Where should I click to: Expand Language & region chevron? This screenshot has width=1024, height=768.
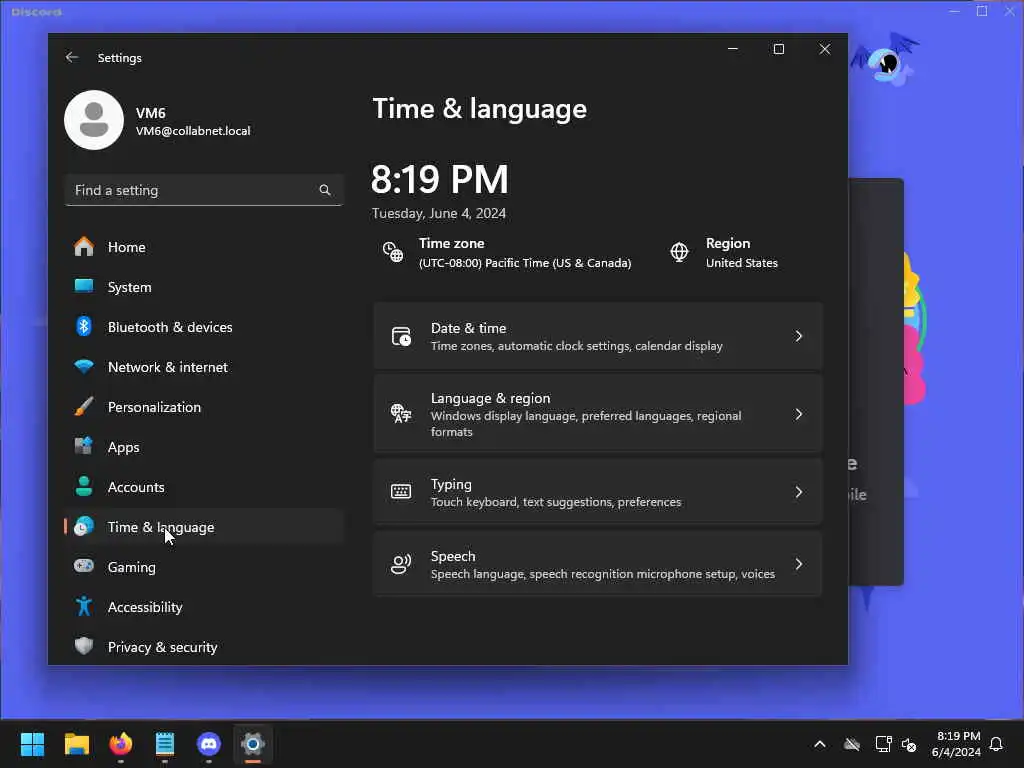pyautogui.click(x=799, y=414)
